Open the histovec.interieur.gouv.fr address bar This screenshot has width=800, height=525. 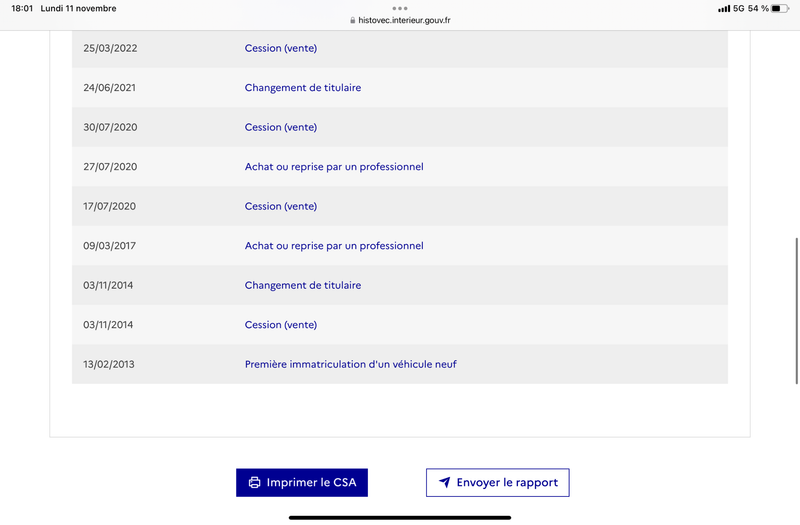point(400,20)
